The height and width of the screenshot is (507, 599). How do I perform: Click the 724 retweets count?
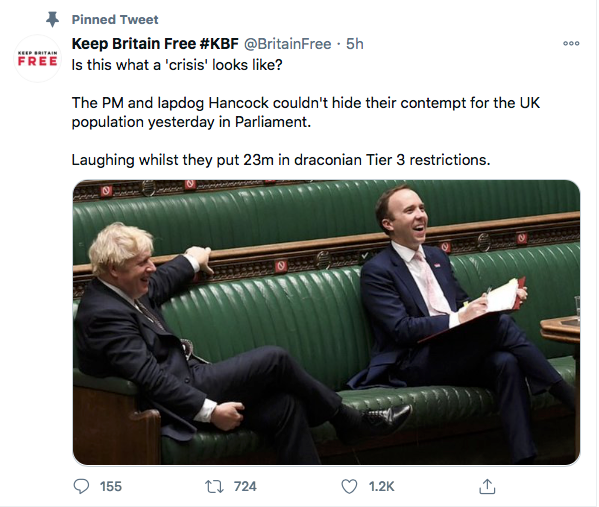pyautogui.click(x=245, y=486)
